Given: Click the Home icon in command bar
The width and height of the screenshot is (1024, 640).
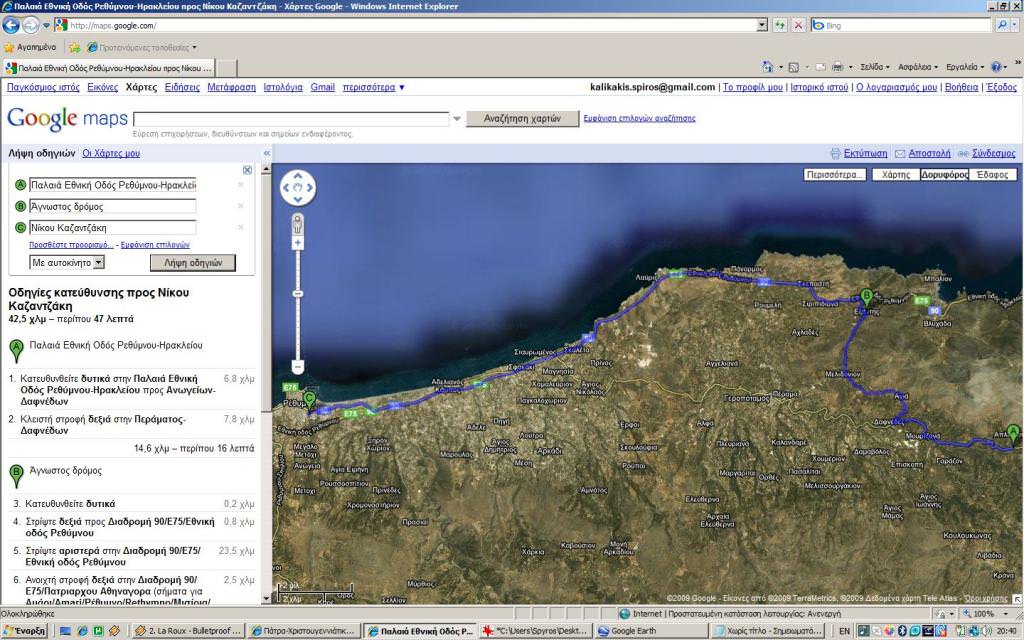Looking at the screenshot, I should point(768,67).
